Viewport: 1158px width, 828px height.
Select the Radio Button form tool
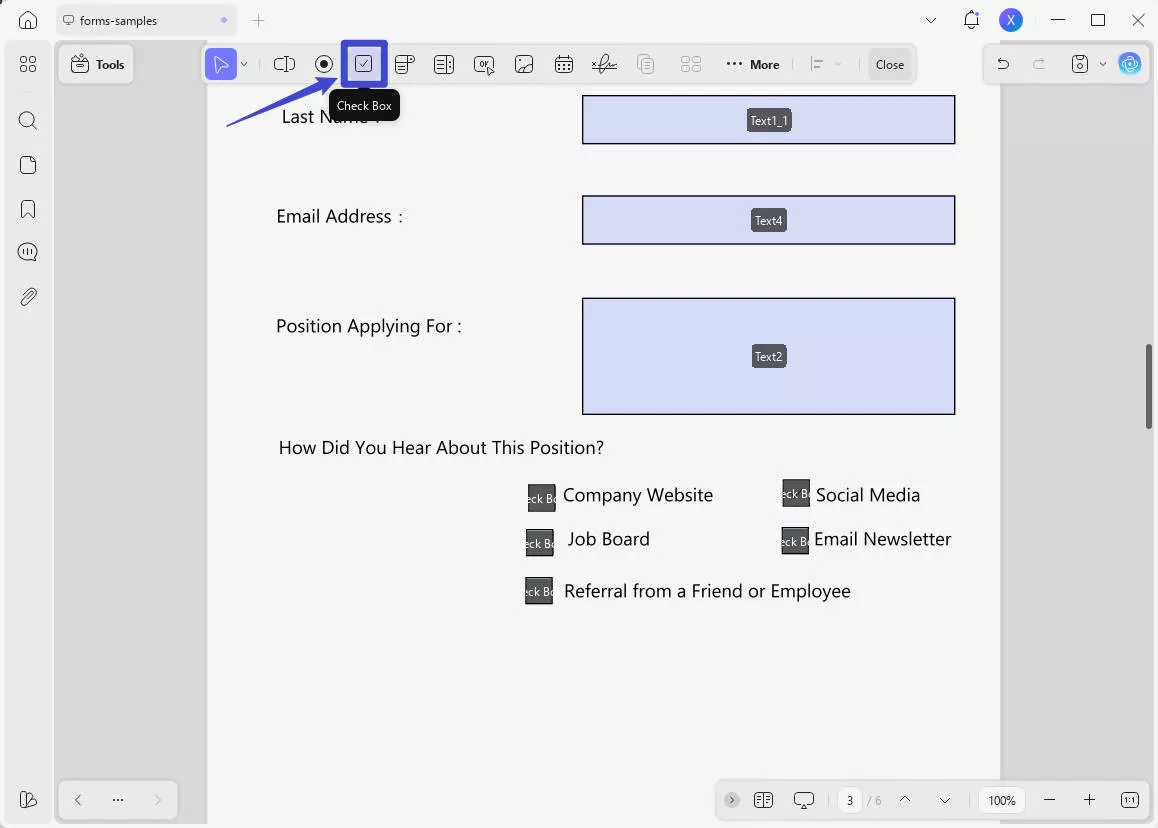click(x=324, y=63)
